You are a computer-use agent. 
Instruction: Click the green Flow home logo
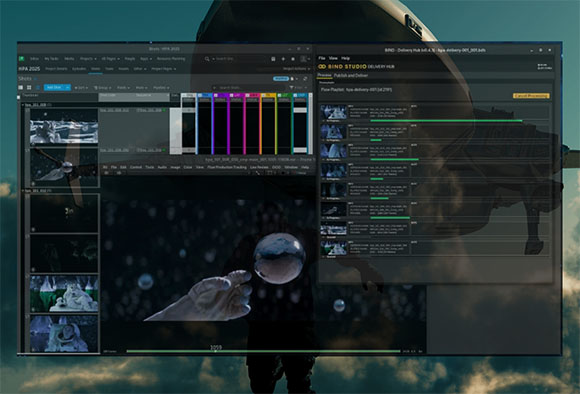coord(21,58)
